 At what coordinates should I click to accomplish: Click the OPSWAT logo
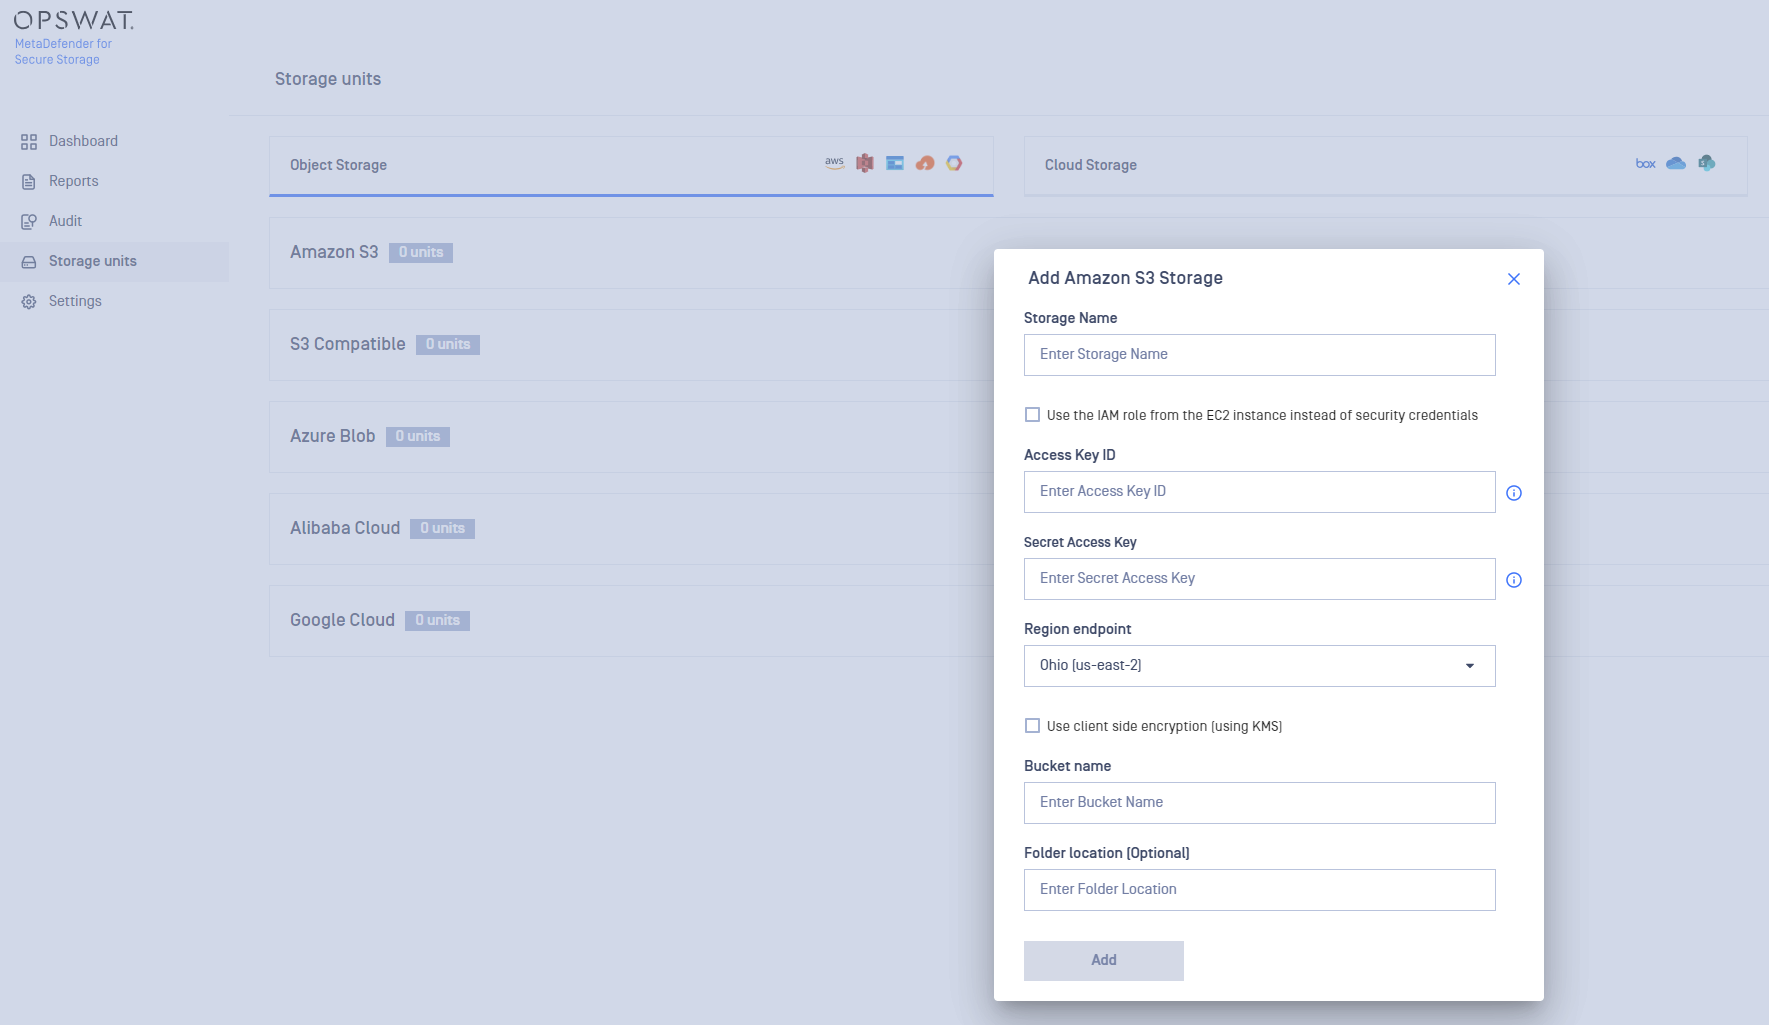pyautogui.click(x=73, y=20)
